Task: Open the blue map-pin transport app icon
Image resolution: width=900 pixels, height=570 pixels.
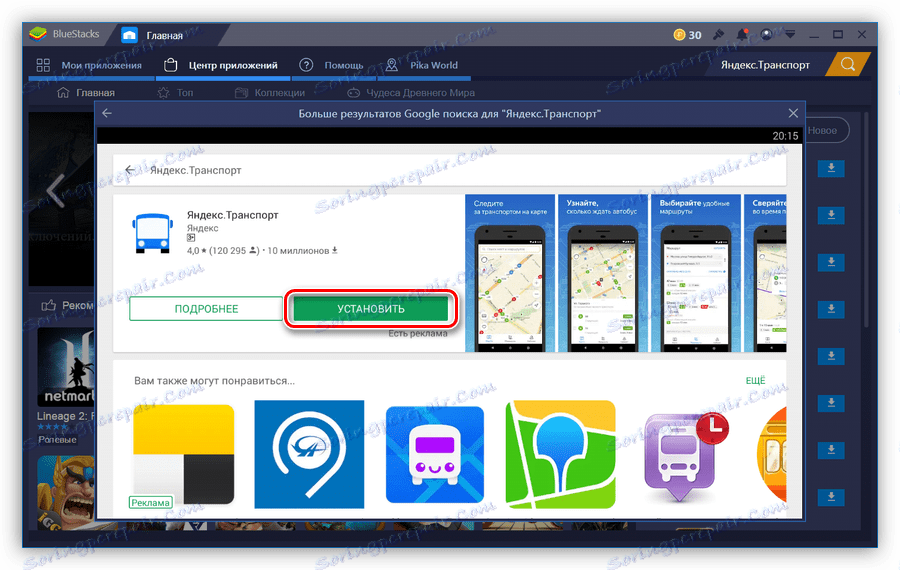Action: click(x=309, y=454)
